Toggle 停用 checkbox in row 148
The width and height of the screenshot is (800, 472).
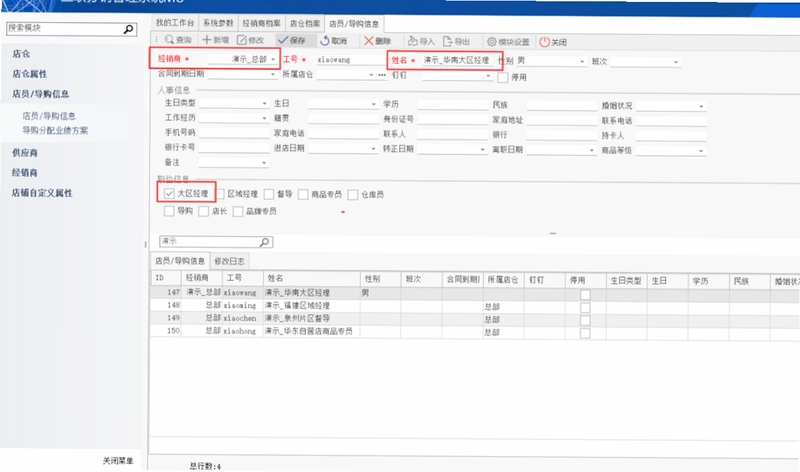[x=585, y=308]
